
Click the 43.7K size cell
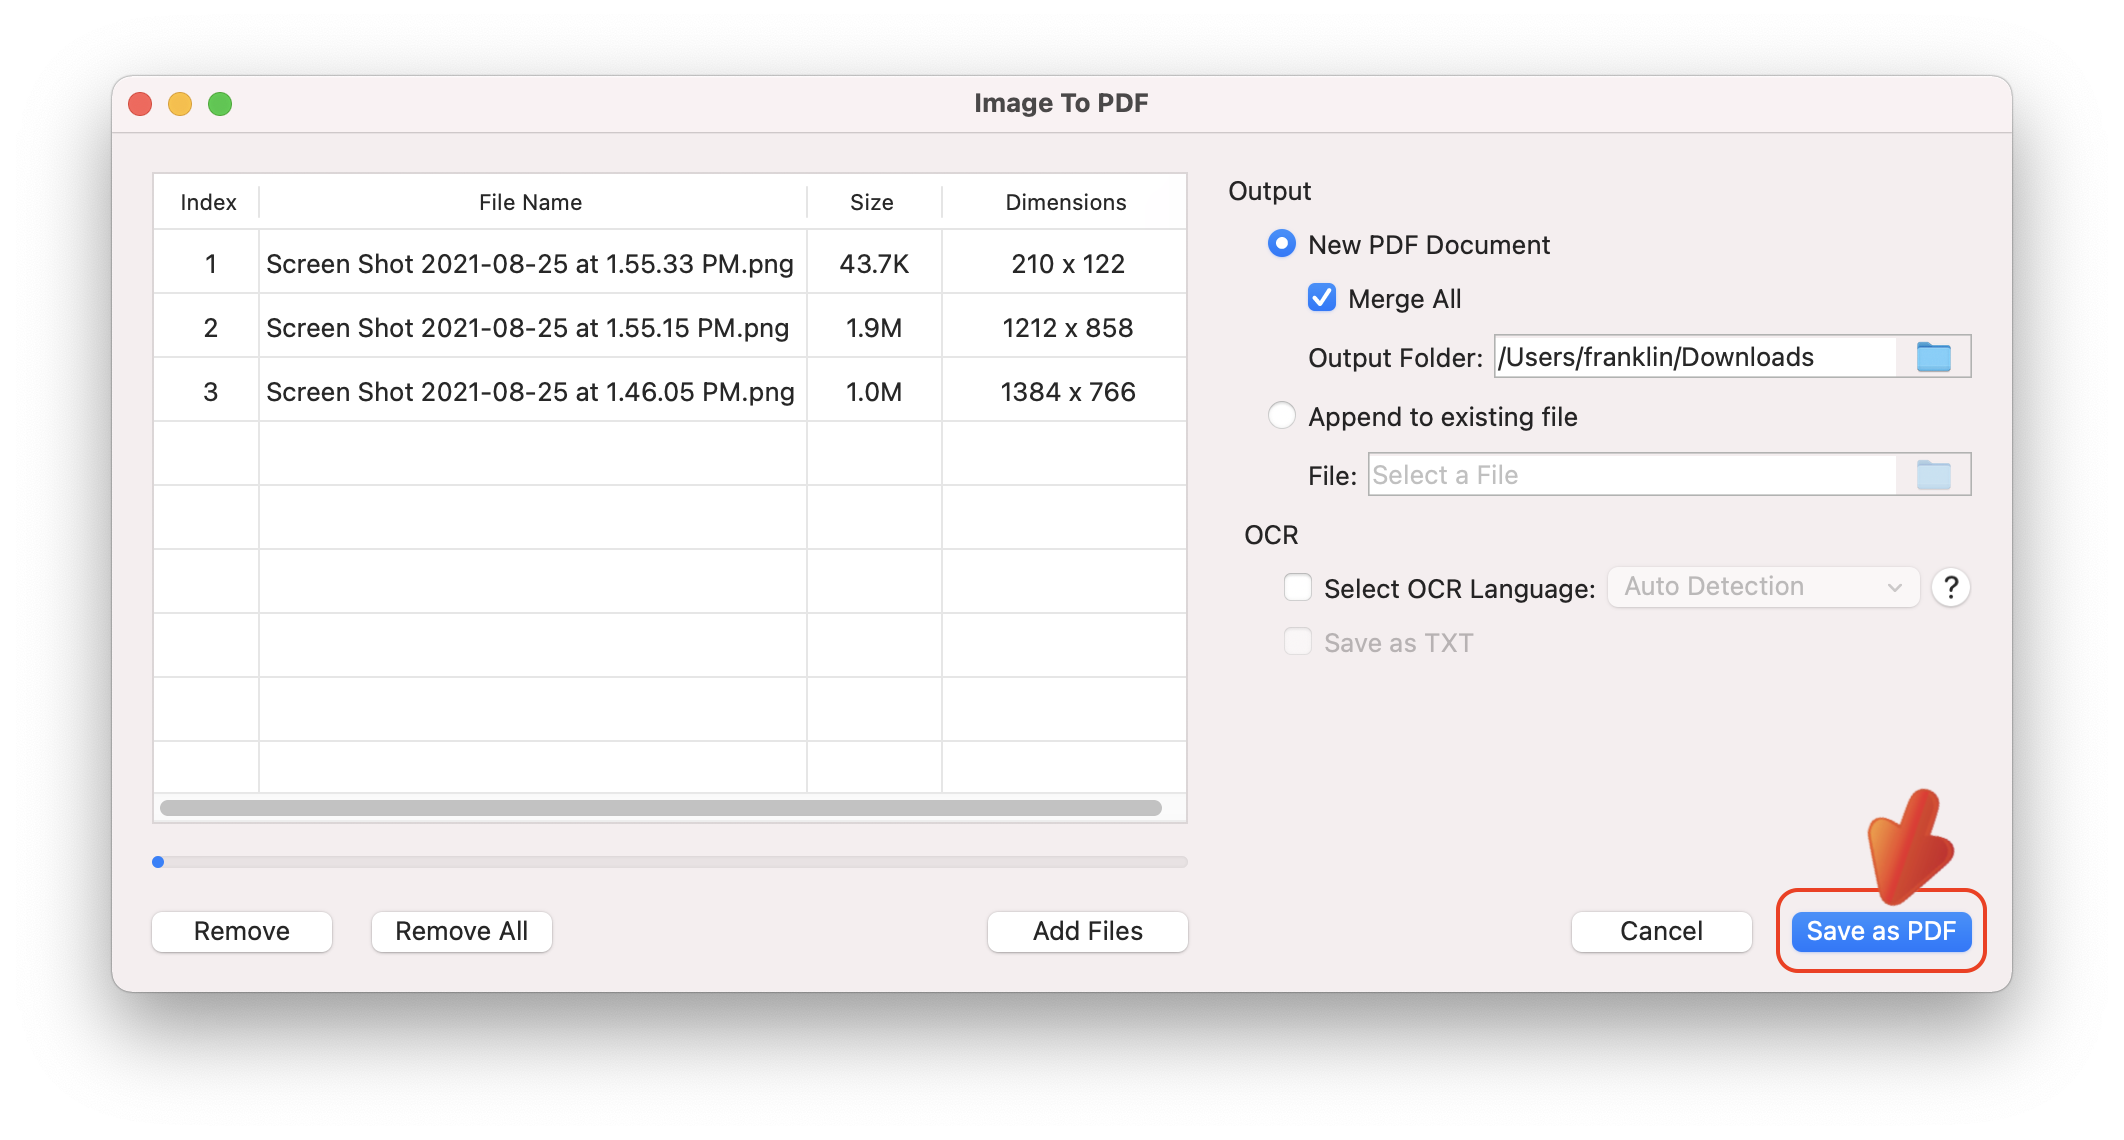[874, 264]
